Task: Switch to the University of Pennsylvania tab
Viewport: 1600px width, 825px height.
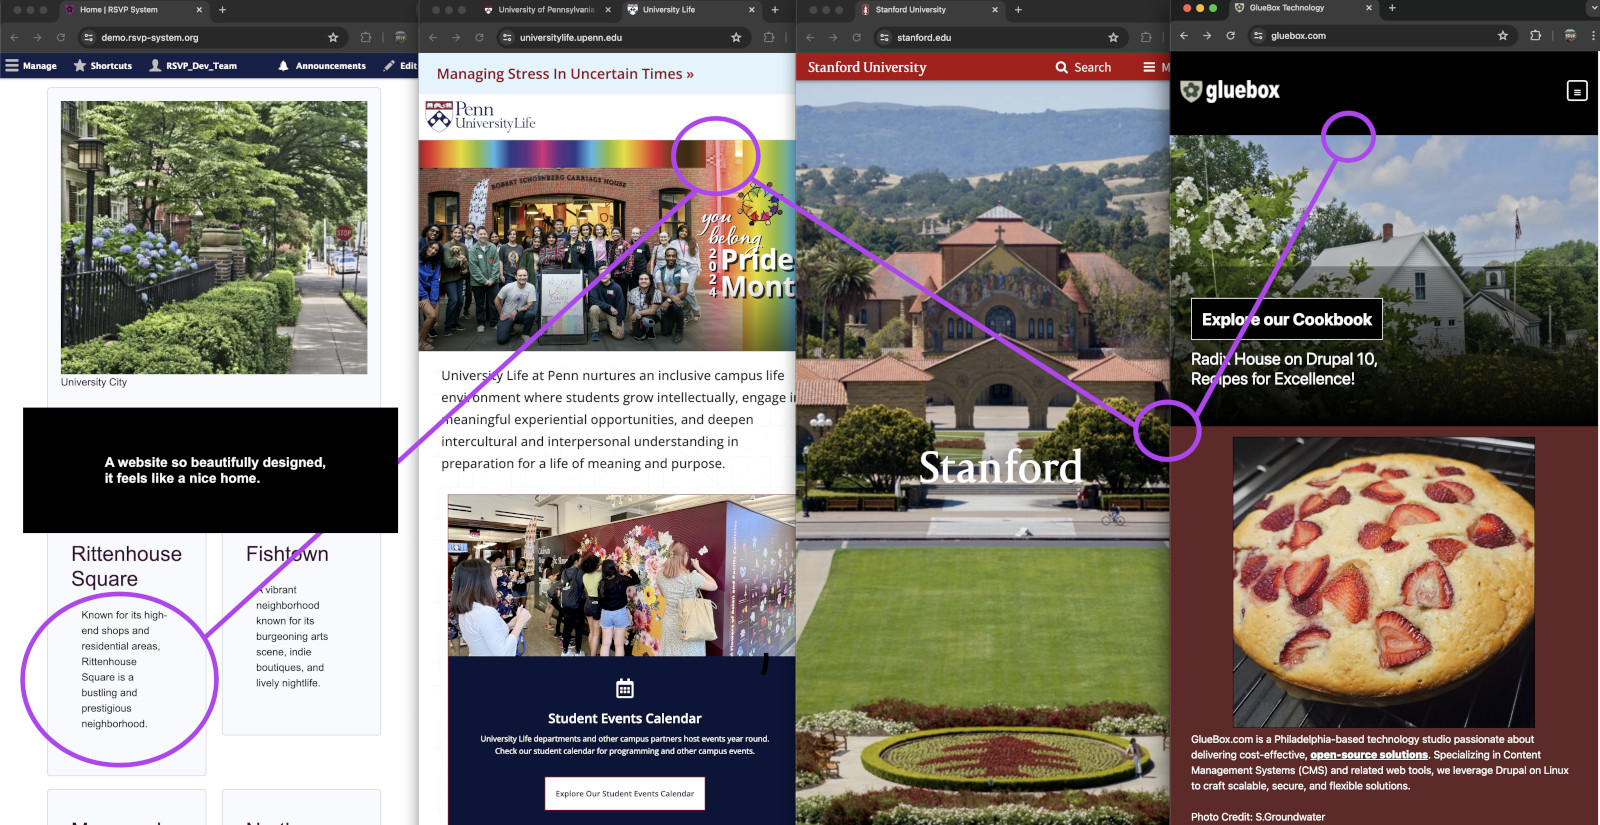Action: coord(545,10)
